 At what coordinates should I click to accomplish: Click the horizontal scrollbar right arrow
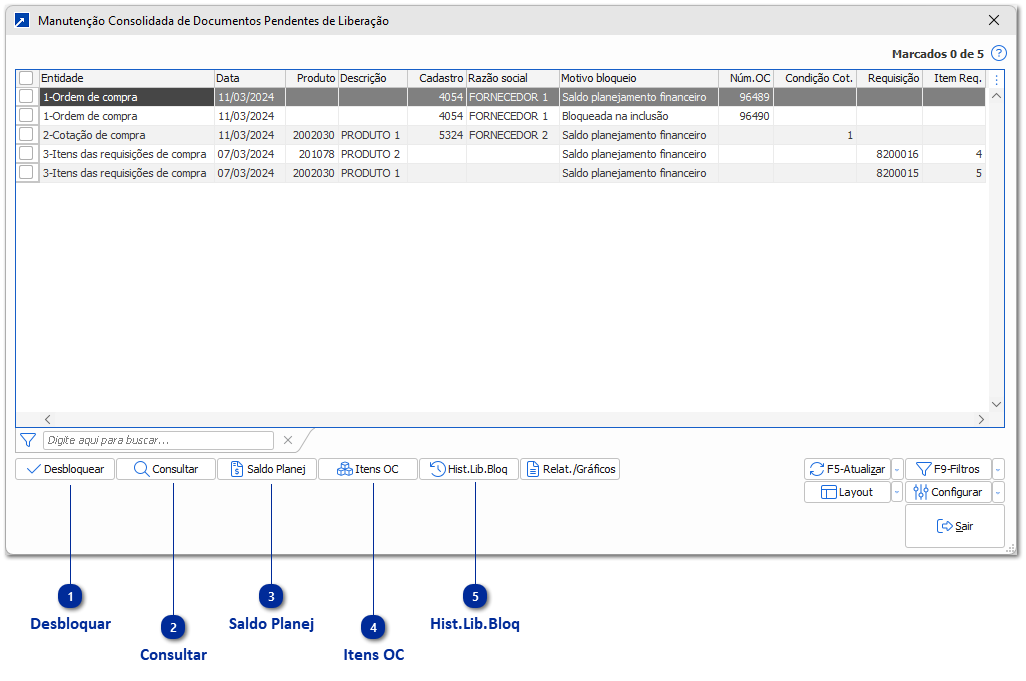pos(981,420)
